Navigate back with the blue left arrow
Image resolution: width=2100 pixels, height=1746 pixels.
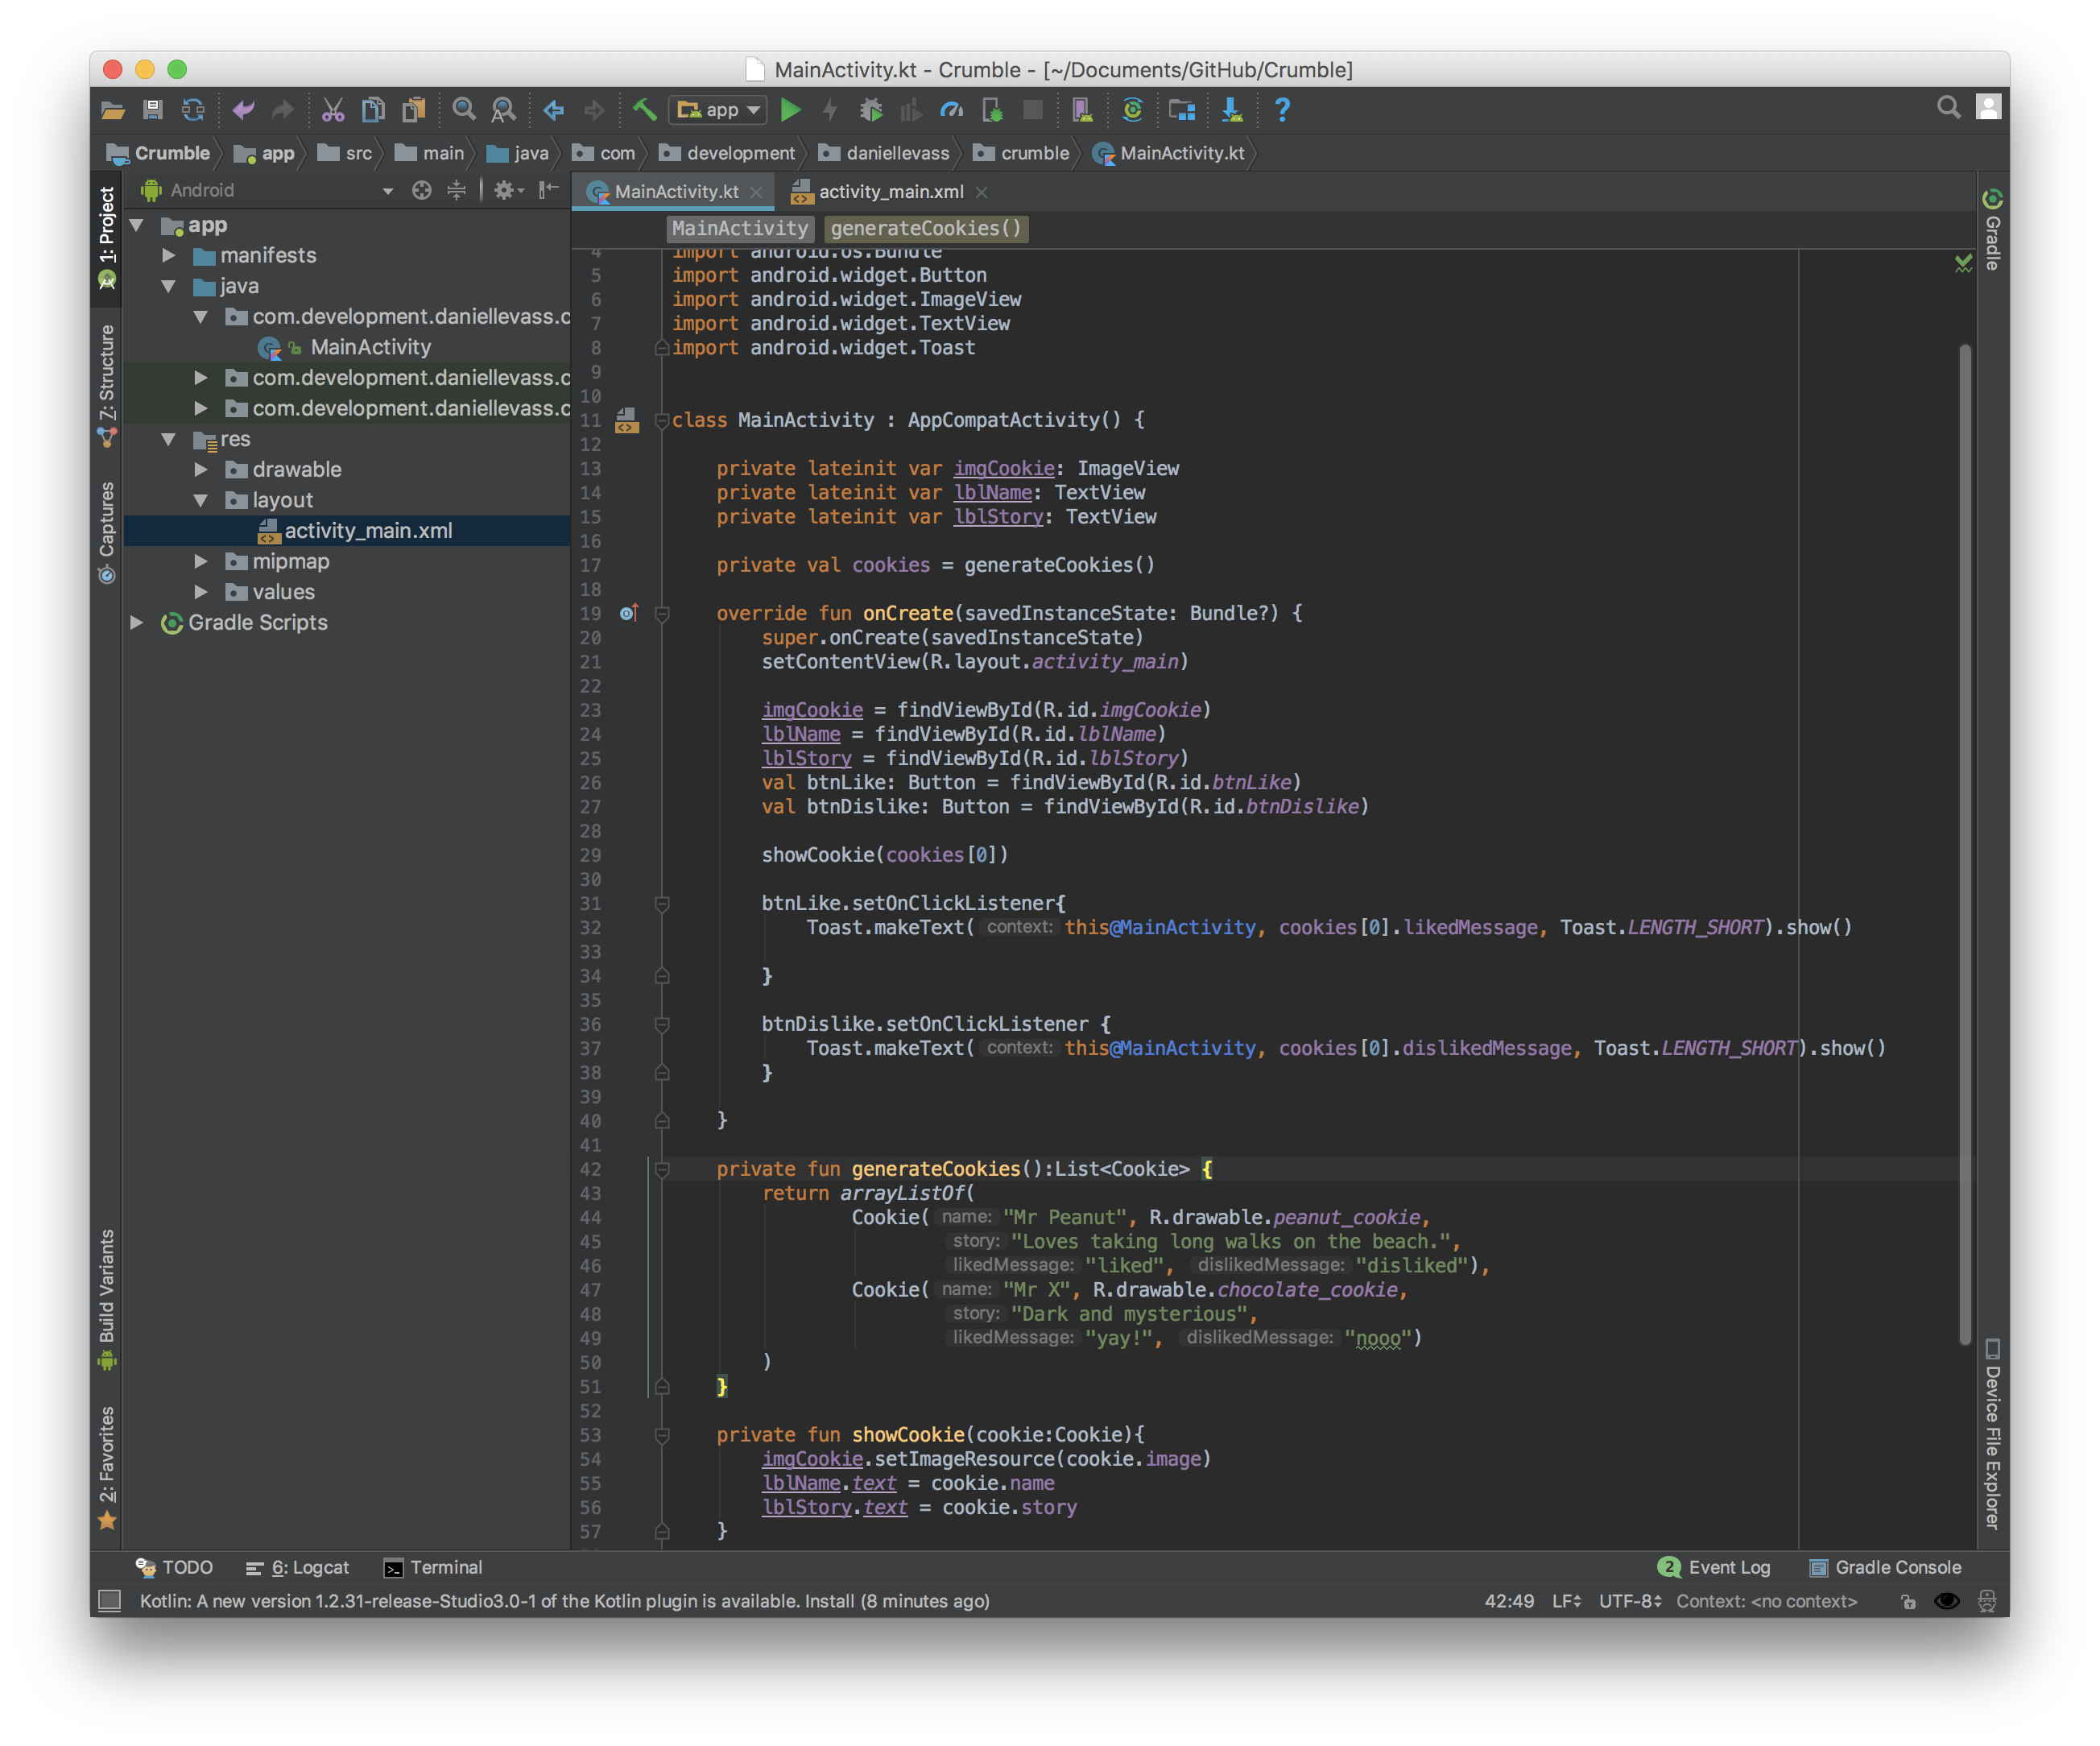tap(553, 110)
